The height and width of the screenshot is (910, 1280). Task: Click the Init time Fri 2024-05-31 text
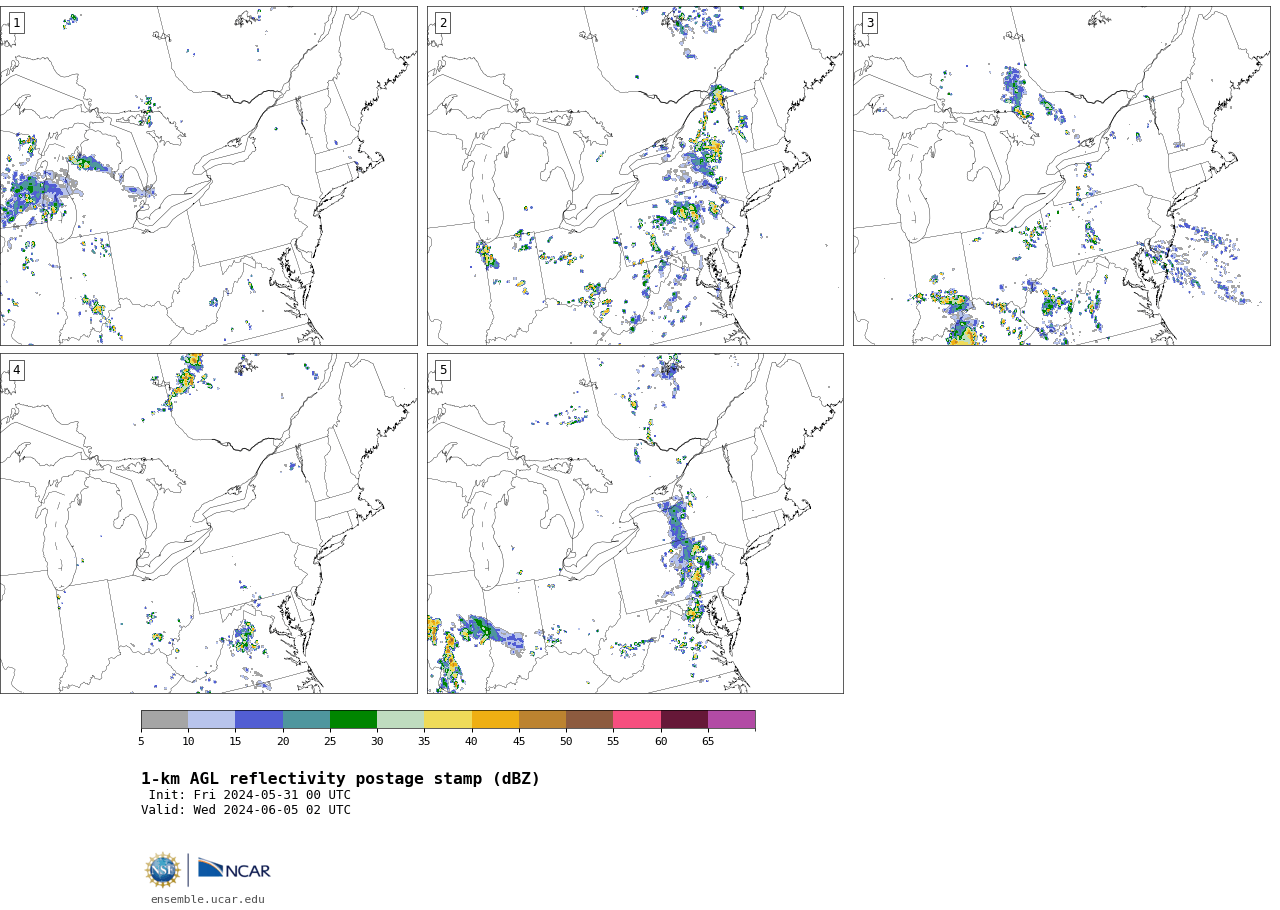tap(250, 795)
